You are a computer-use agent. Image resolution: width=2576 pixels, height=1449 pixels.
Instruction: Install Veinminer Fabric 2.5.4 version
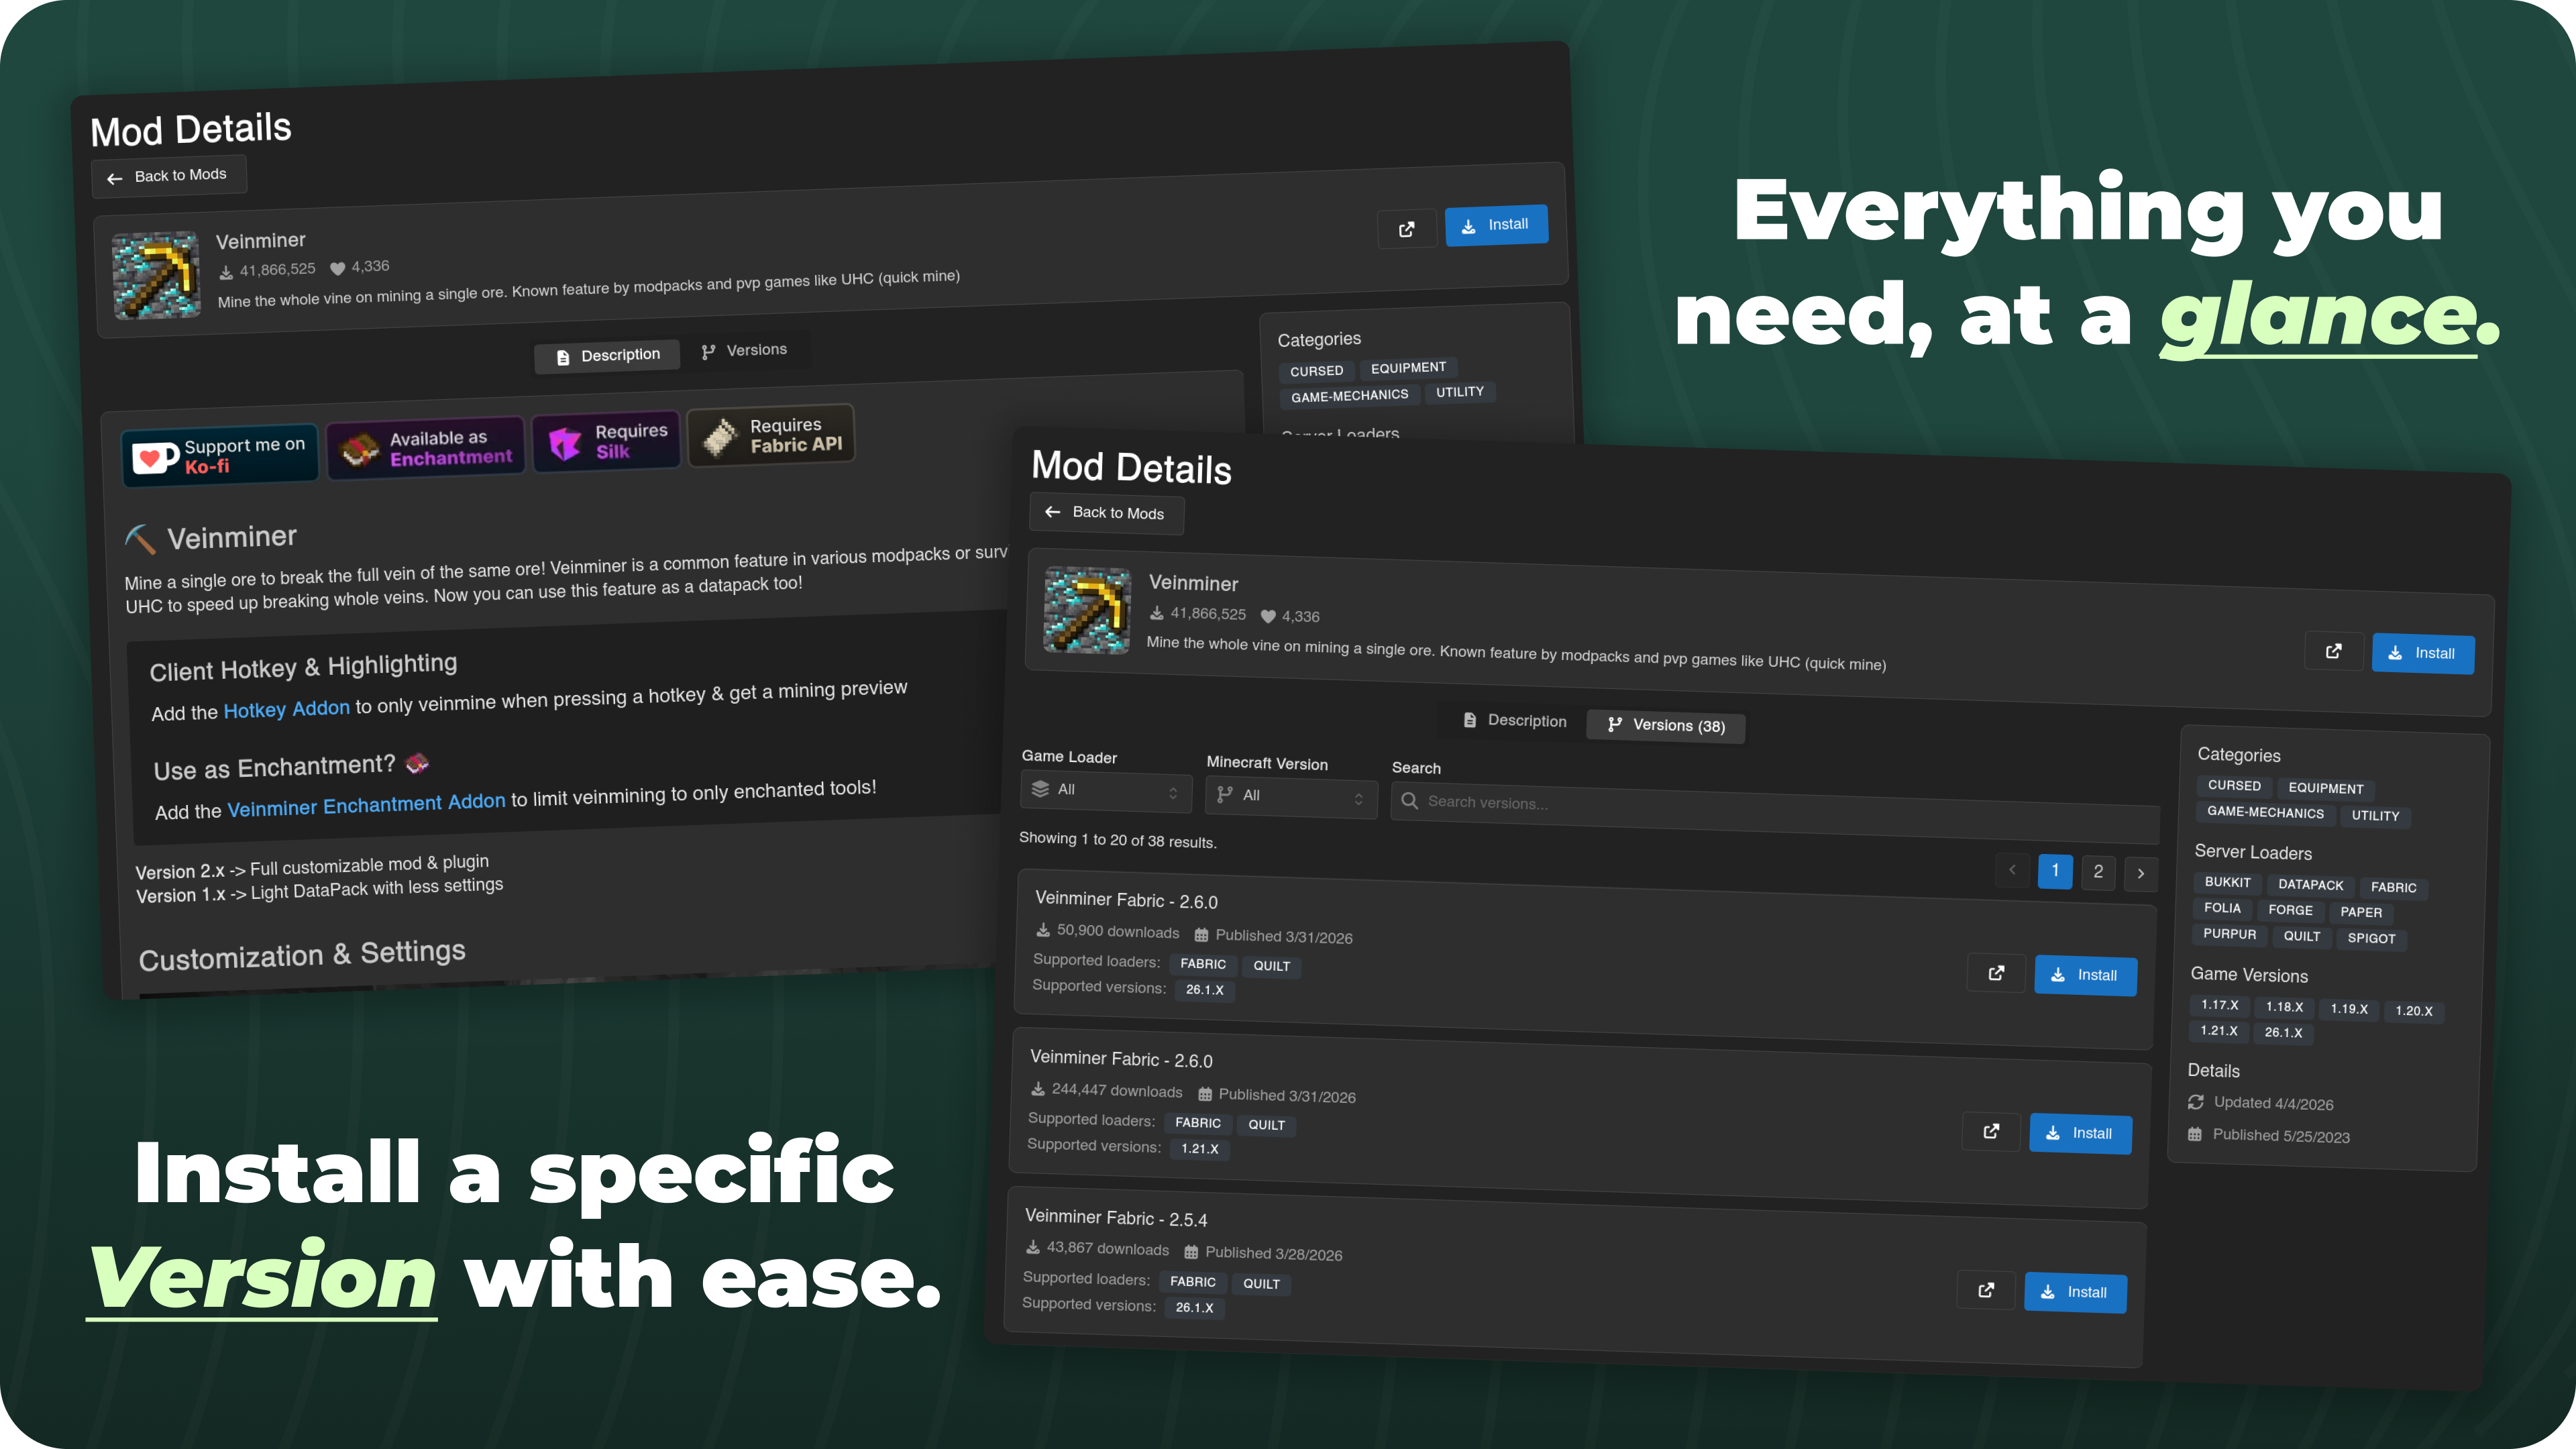[2075, 1292]
